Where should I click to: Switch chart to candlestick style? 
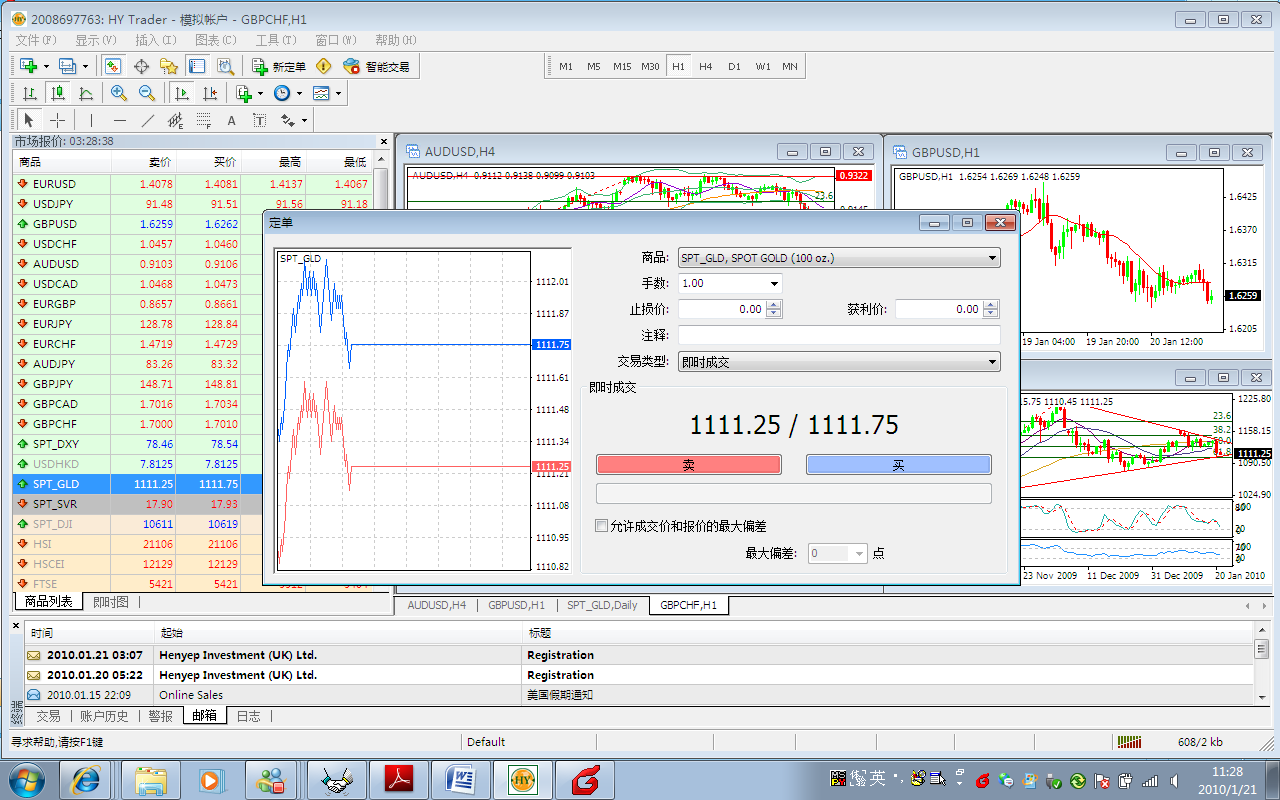coord(58,93)
